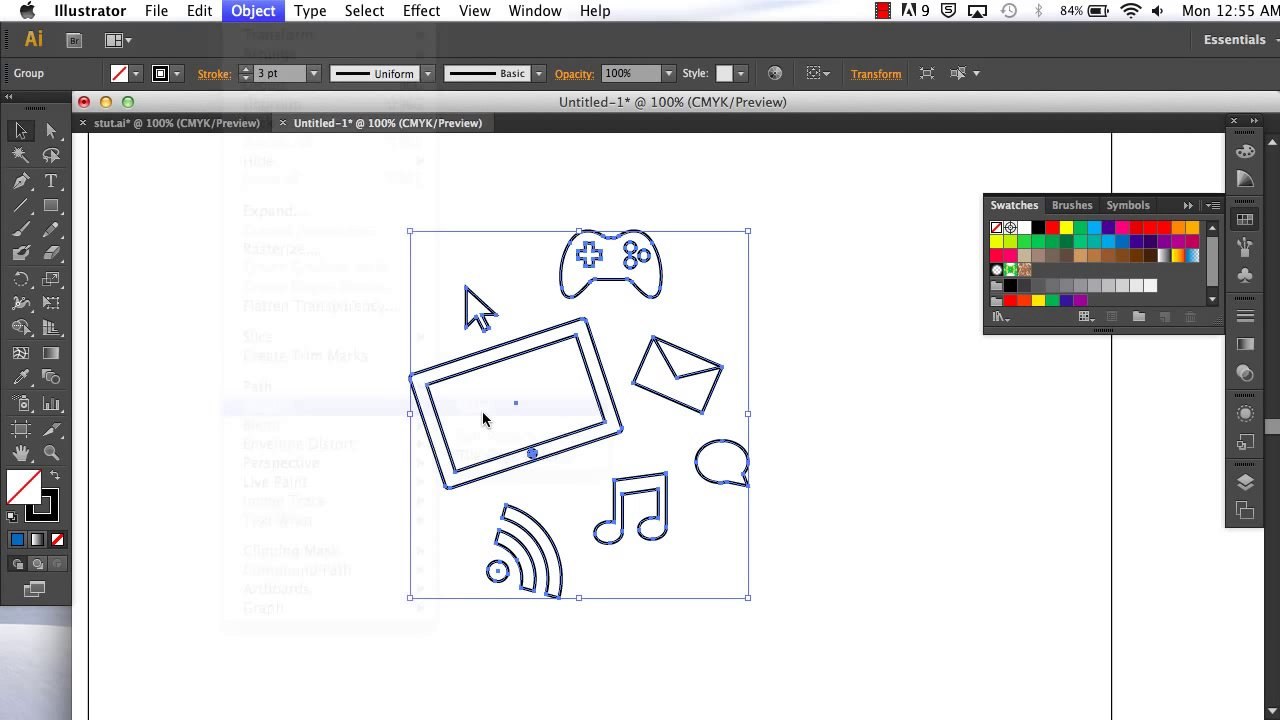Select the Direct Selection tool (white arrow)
The height and width of the screenshot is (720, 1280).
[51, 131]
